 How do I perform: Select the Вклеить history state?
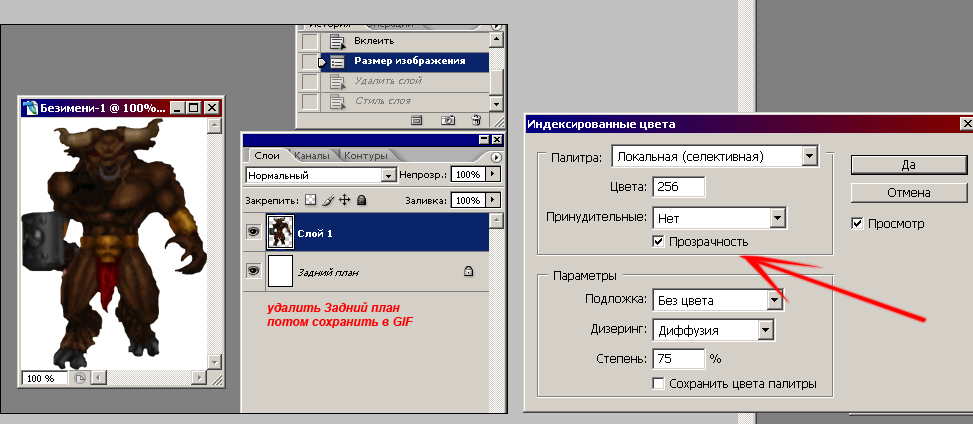[x=404, y=42]
